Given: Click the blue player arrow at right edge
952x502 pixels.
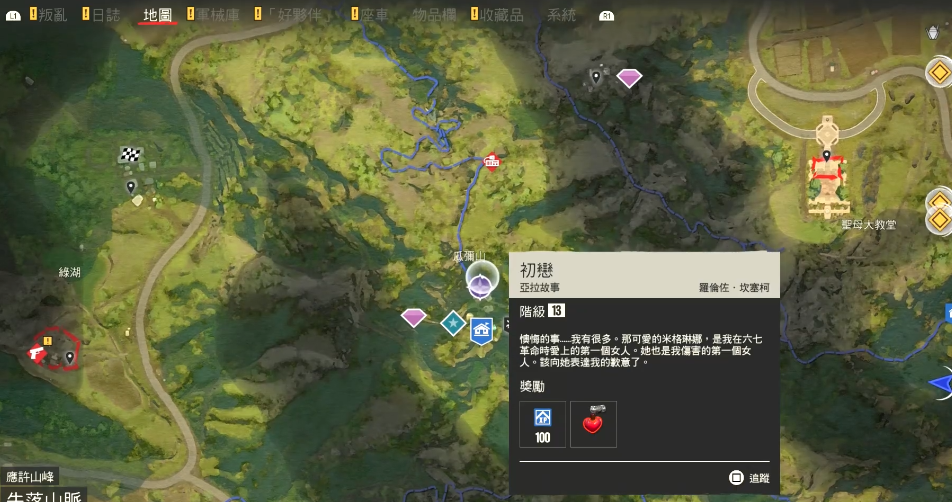Looking at the screenshot, I should point(941,384).
